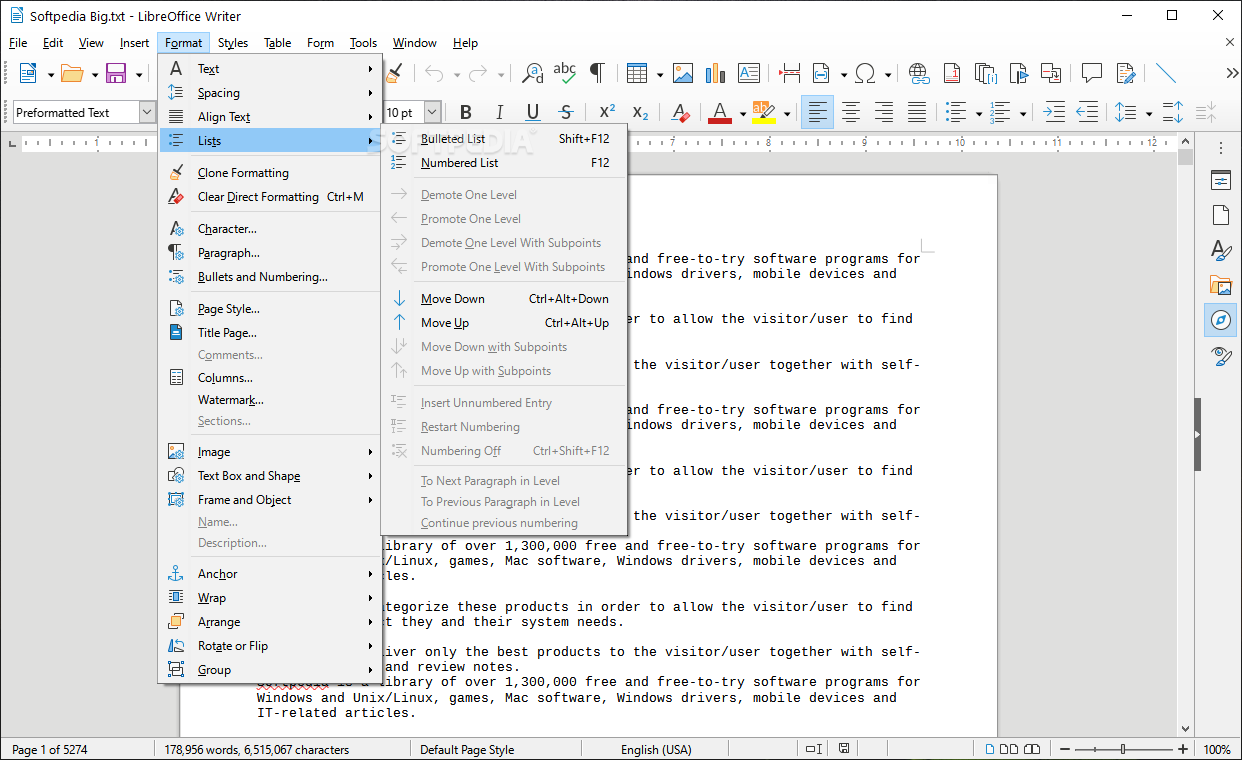Click the Default Page Style status field
The height and width of the screenshot is (760, 1242).
pos(467,749)
